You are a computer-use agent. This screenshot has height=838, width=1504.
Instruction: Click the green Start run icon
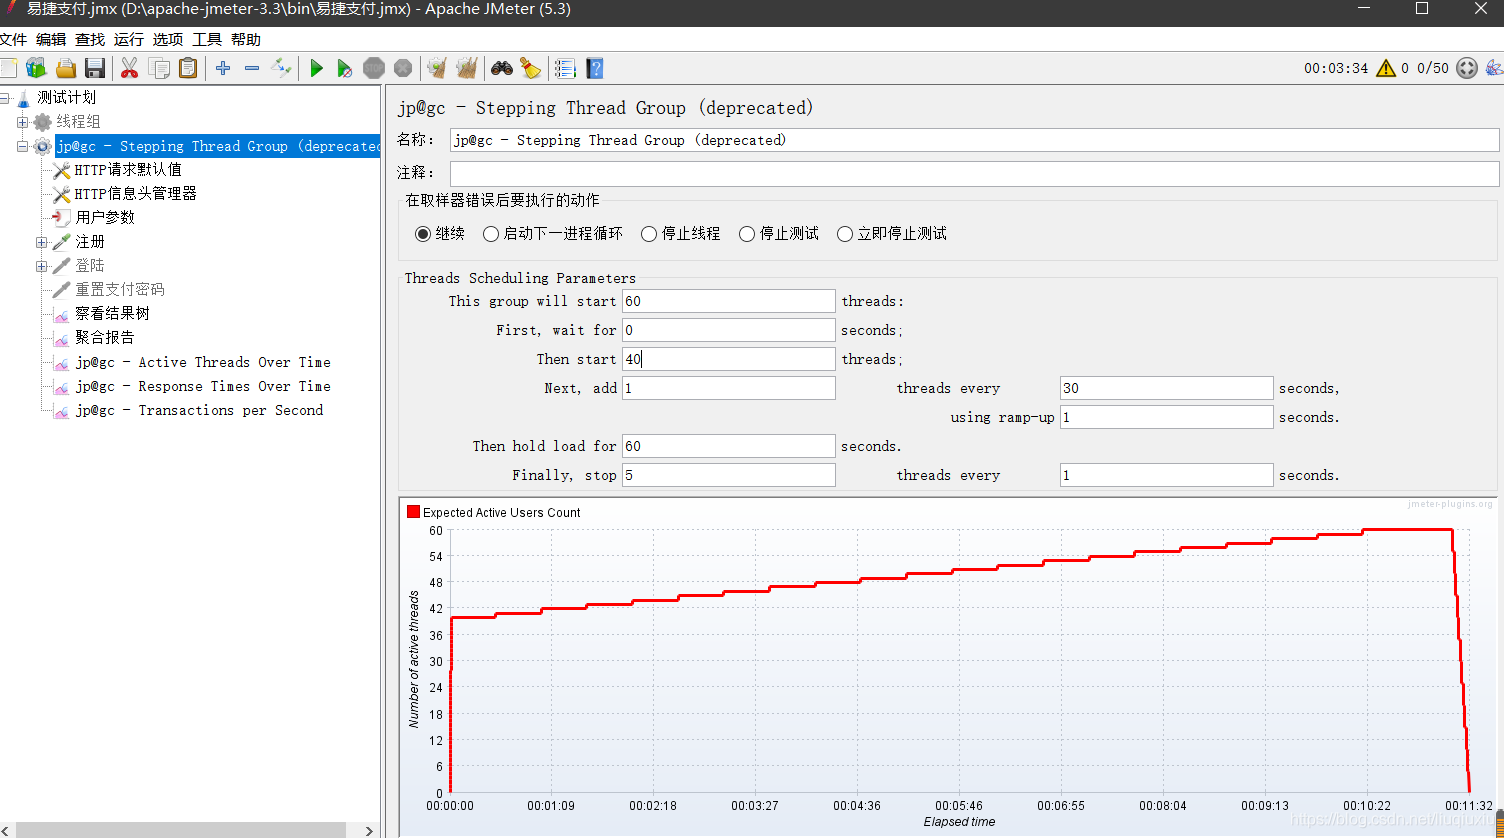[x=316, y=68]
